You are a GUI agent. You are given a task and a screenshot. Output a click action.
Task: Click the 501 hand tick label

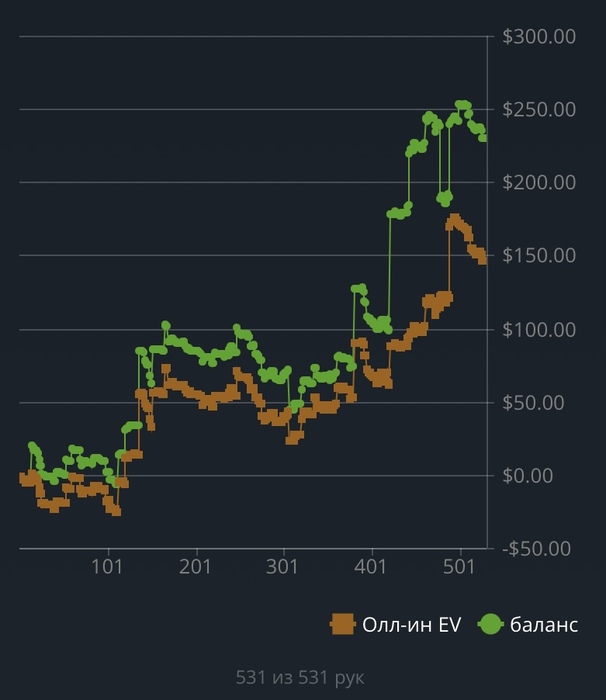tap(459, 567)
